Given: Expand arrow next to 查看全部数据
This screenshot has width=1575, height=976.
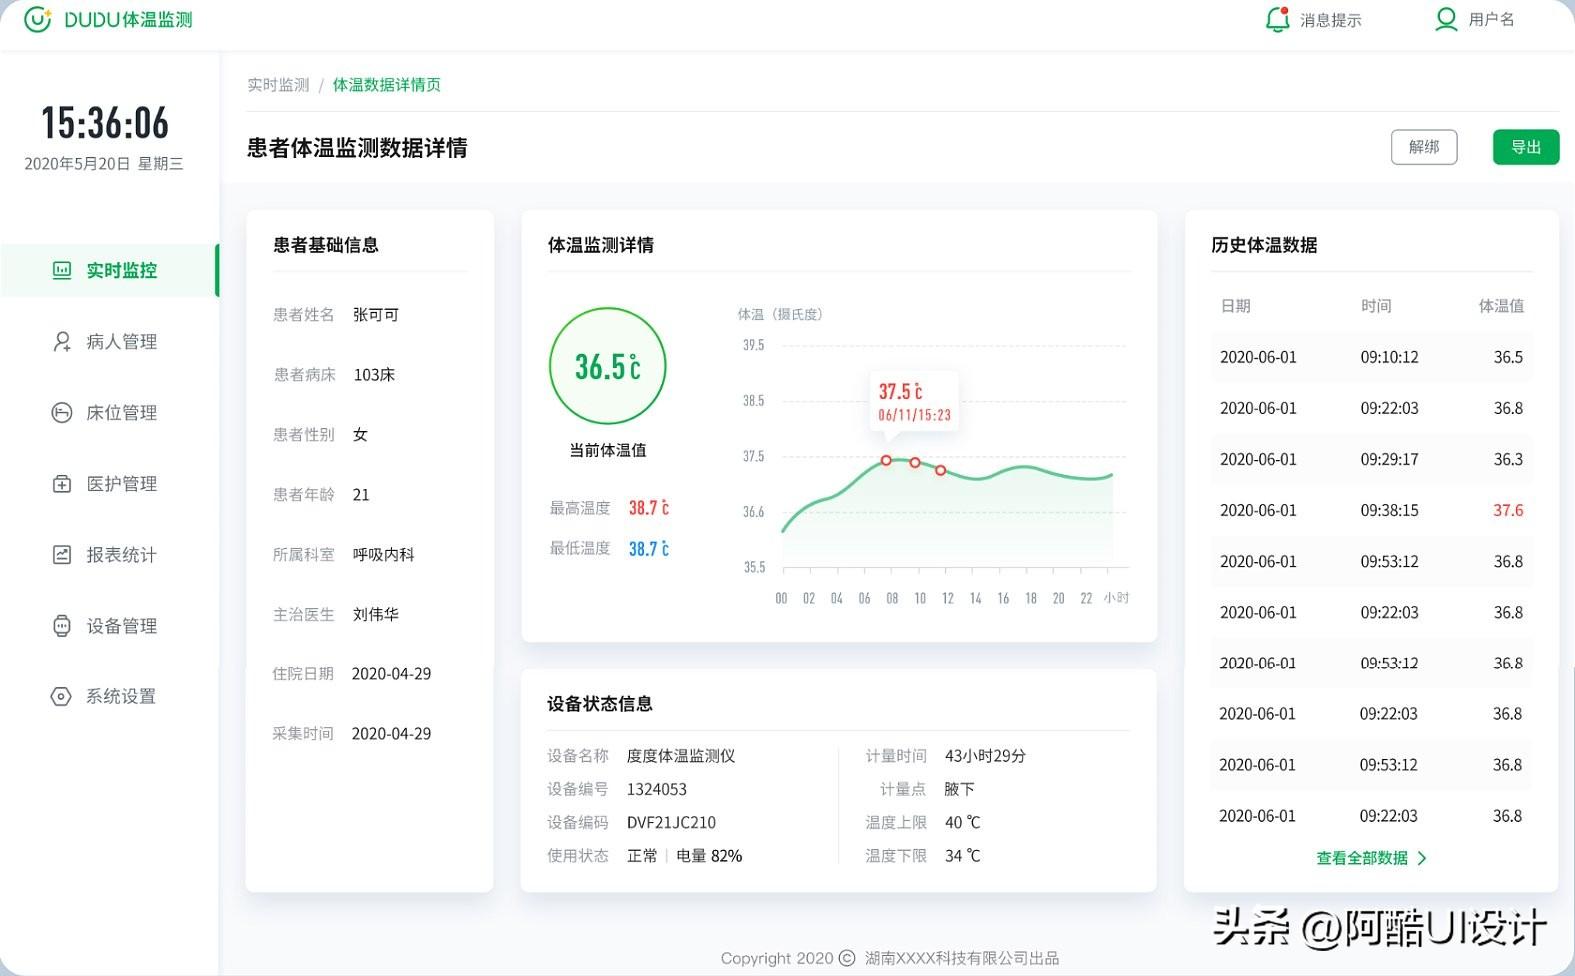Looking at the screenshot, I should coord(1422,858).
